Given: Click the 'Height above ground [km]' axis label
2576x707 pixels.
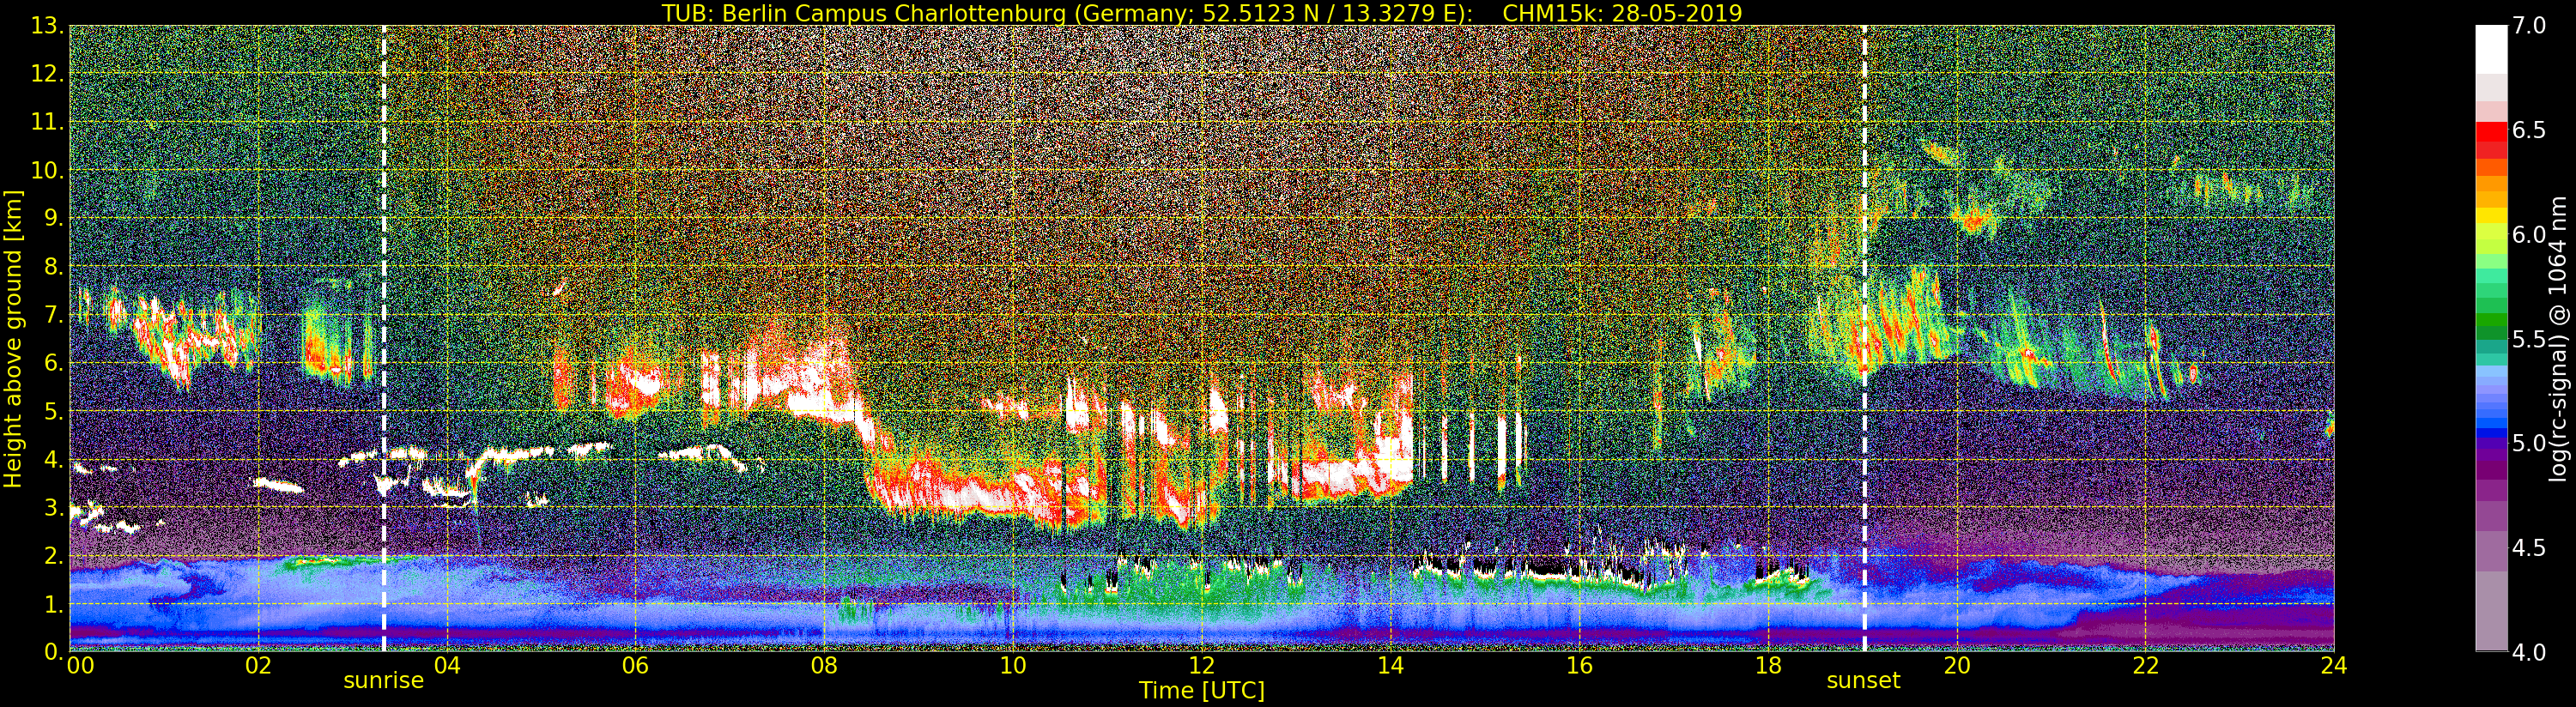Looking at the screenshot, I should [x=13, y=338].
